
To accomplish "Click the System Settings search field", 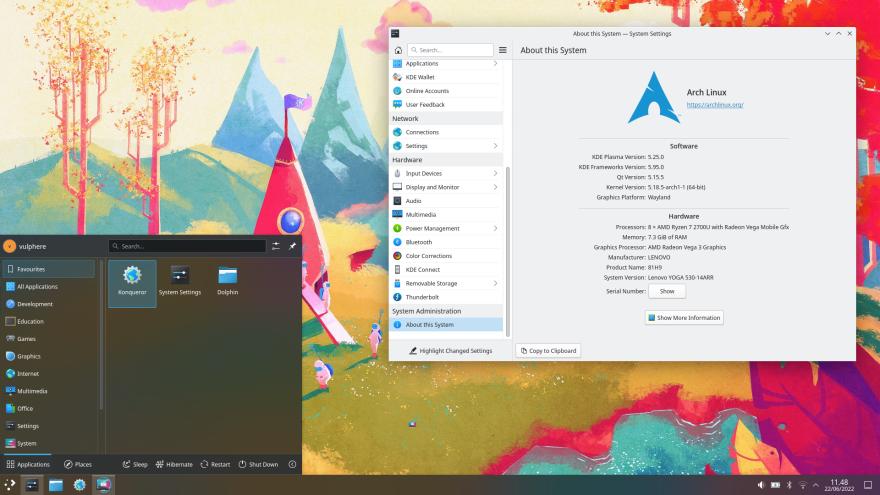I will pyautogui.click(x=451, y=50).
